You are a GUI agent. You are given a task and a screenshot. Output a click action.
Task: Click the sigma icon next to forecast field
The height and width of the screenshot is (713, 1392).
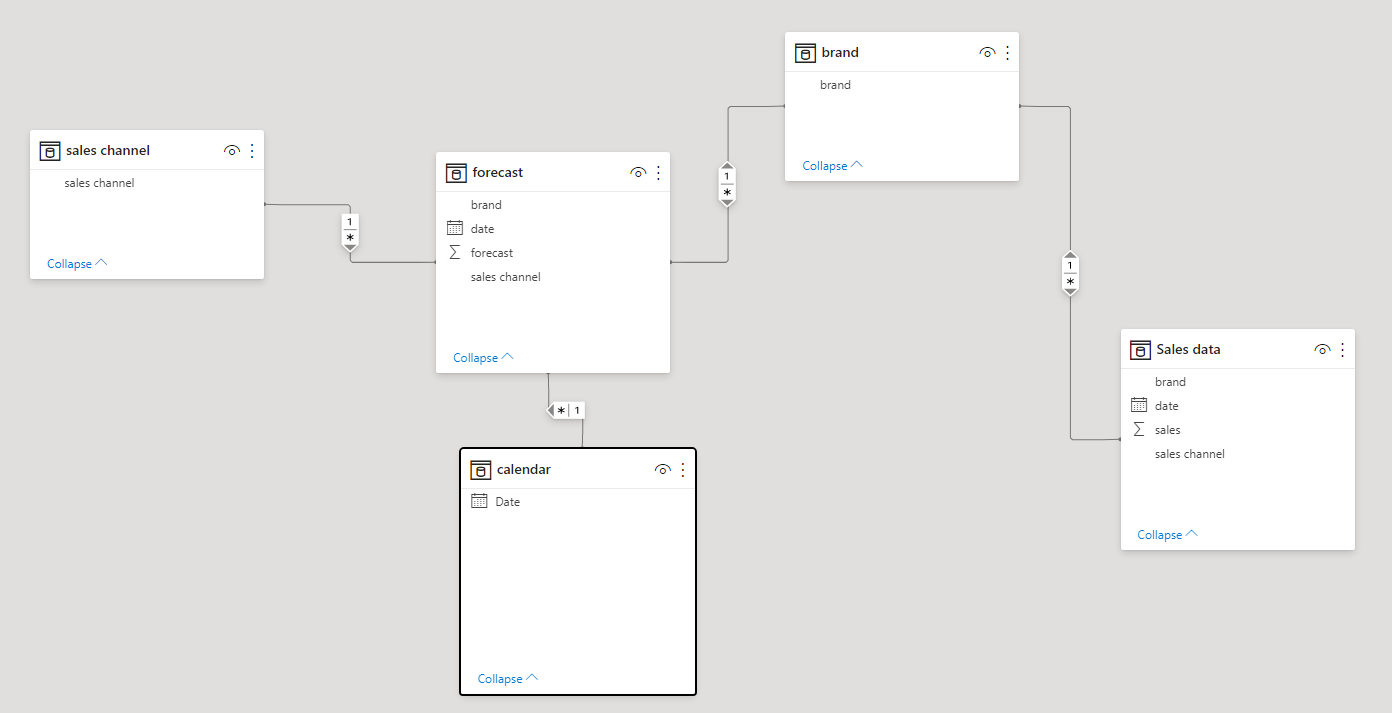455,253
